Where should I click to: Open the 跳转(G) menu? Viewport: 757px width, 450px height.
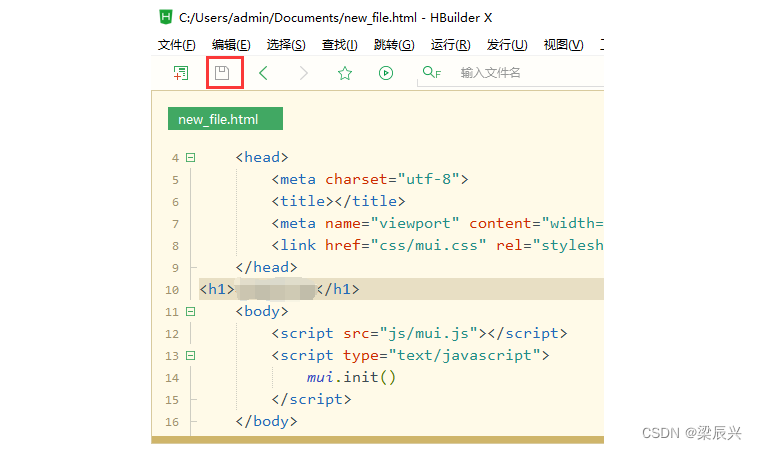click(x=394, y=45)
